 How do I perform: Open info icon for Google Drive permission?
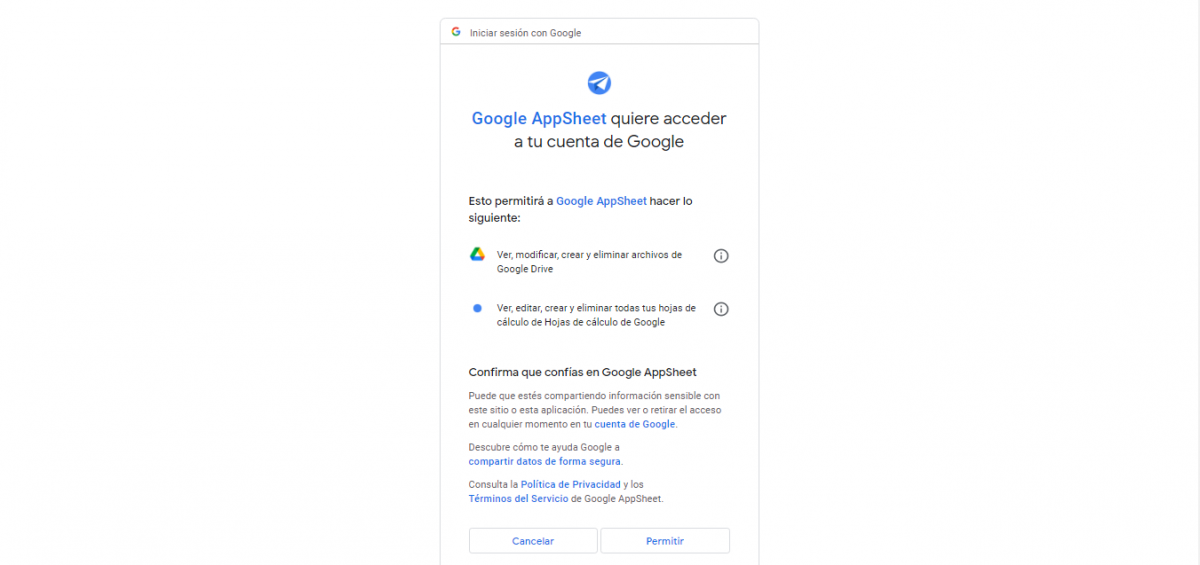pyautogui.click(x=721, y=256)
